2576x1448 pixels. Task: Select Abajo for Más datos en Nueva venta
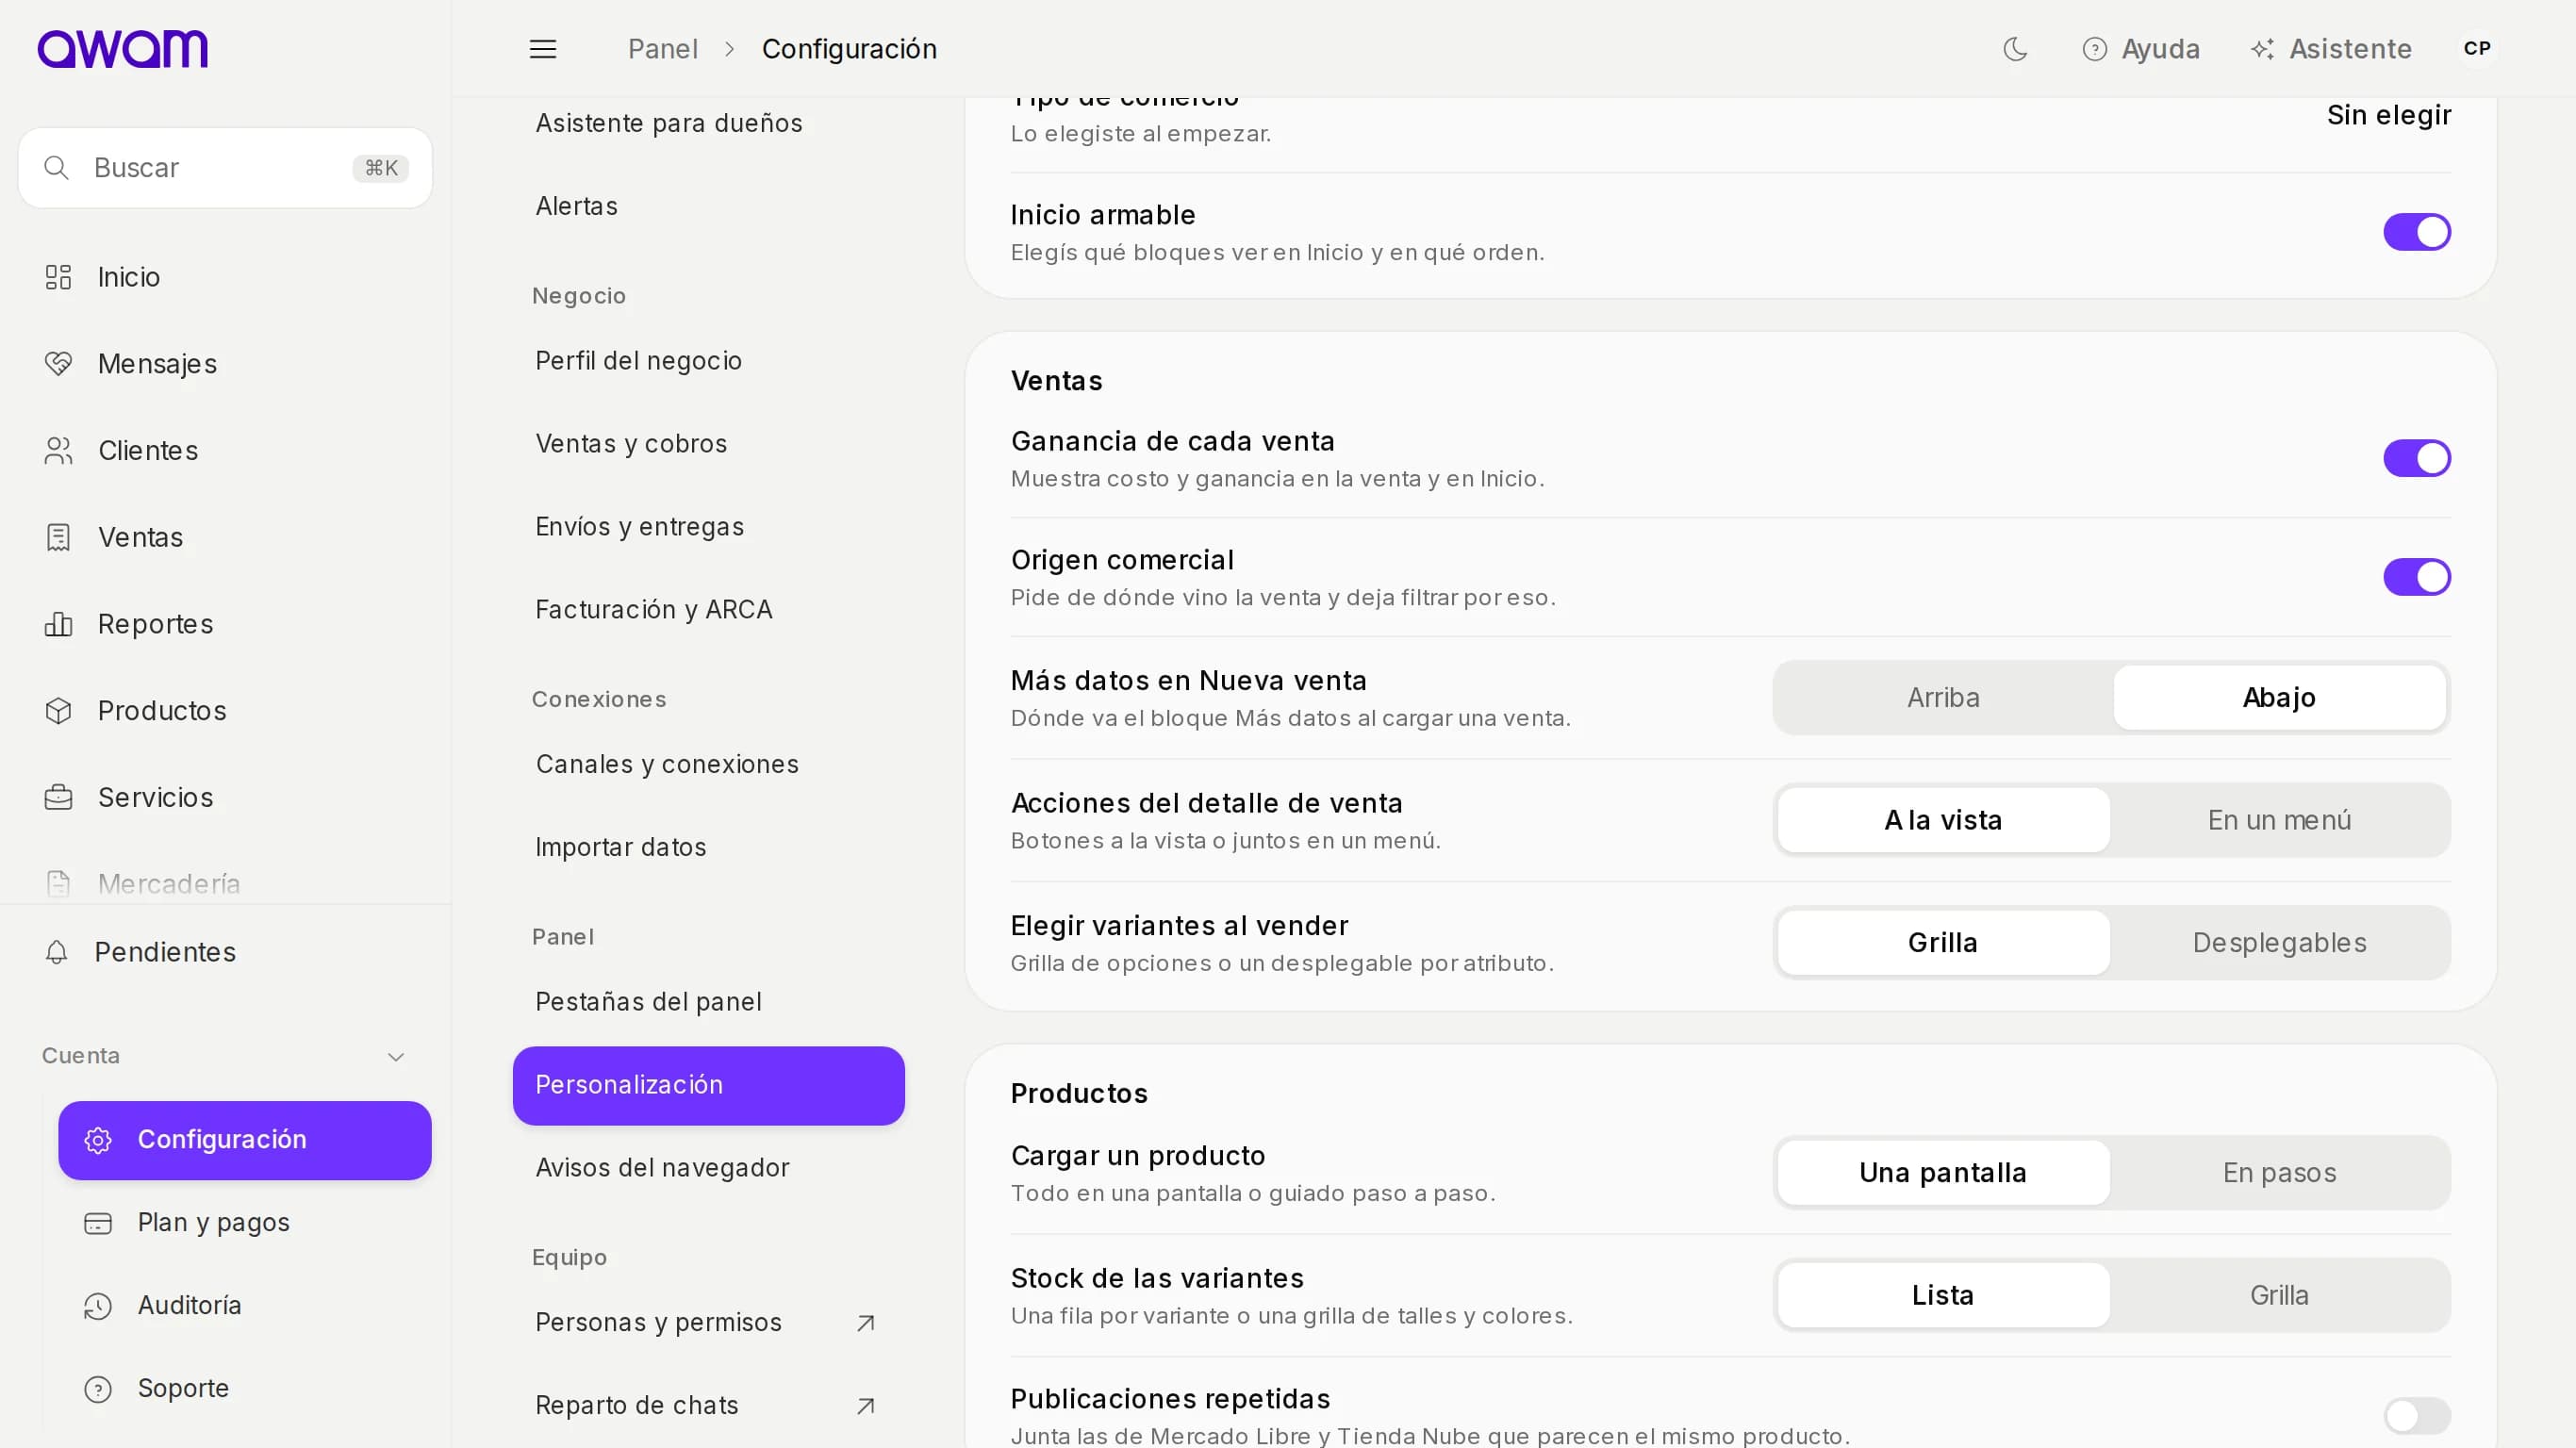[2278, 698]
